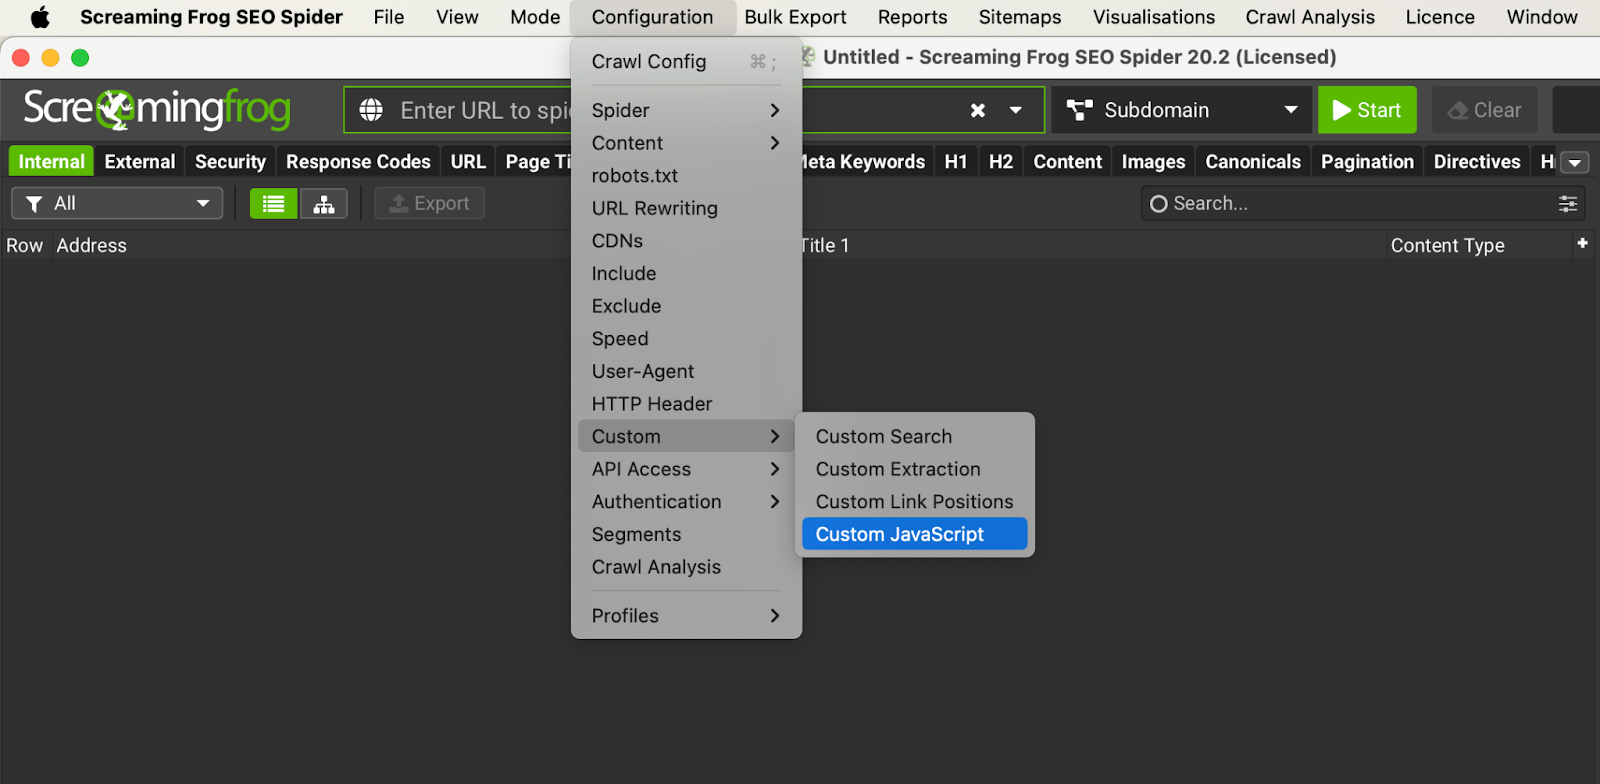1600x784 pixels.
Task: Expand the API Access submenu
Action: pyautogui.click(x=686, y=469)
